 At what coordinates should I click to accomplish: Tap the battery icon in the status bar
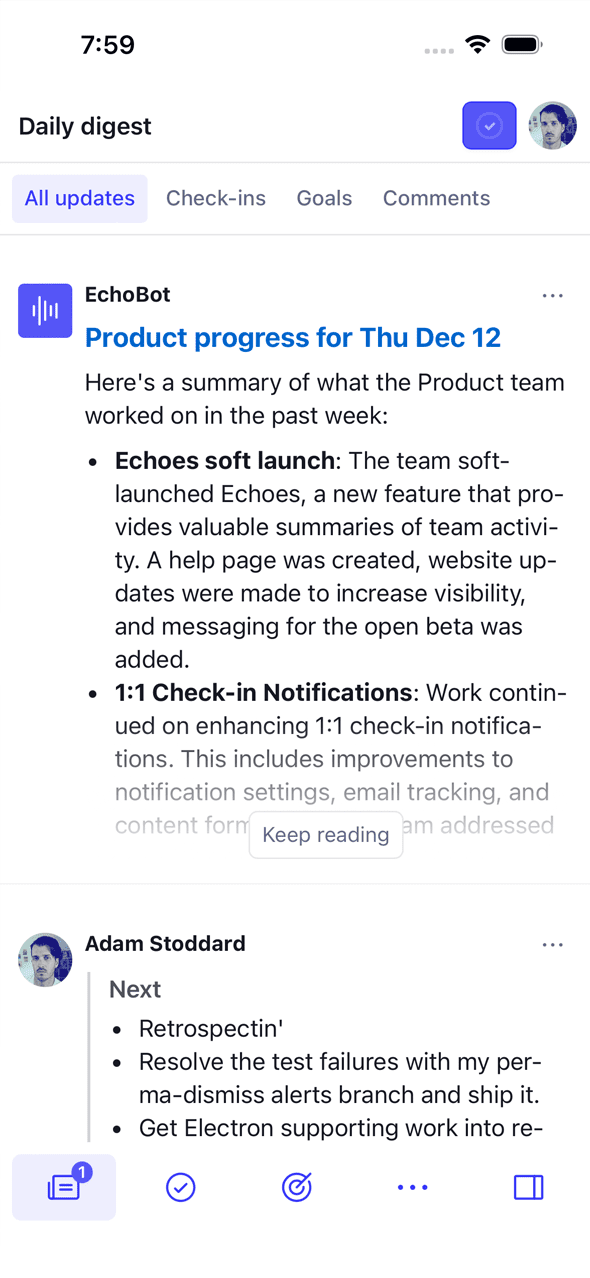point(521,44)
